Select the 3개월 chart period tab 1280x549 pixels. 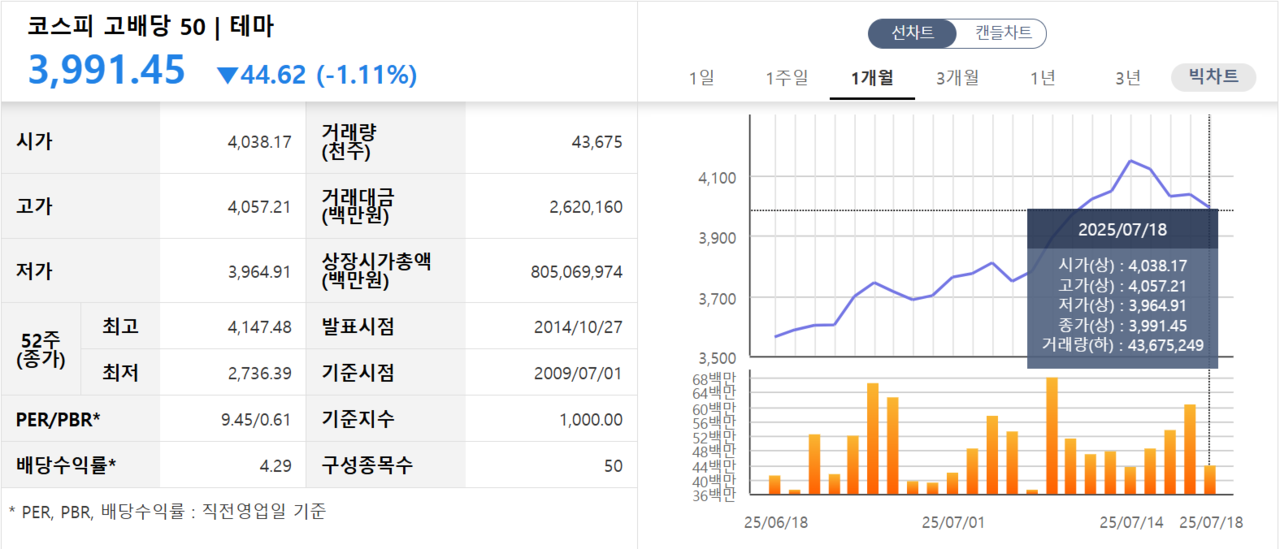[957, 78]
